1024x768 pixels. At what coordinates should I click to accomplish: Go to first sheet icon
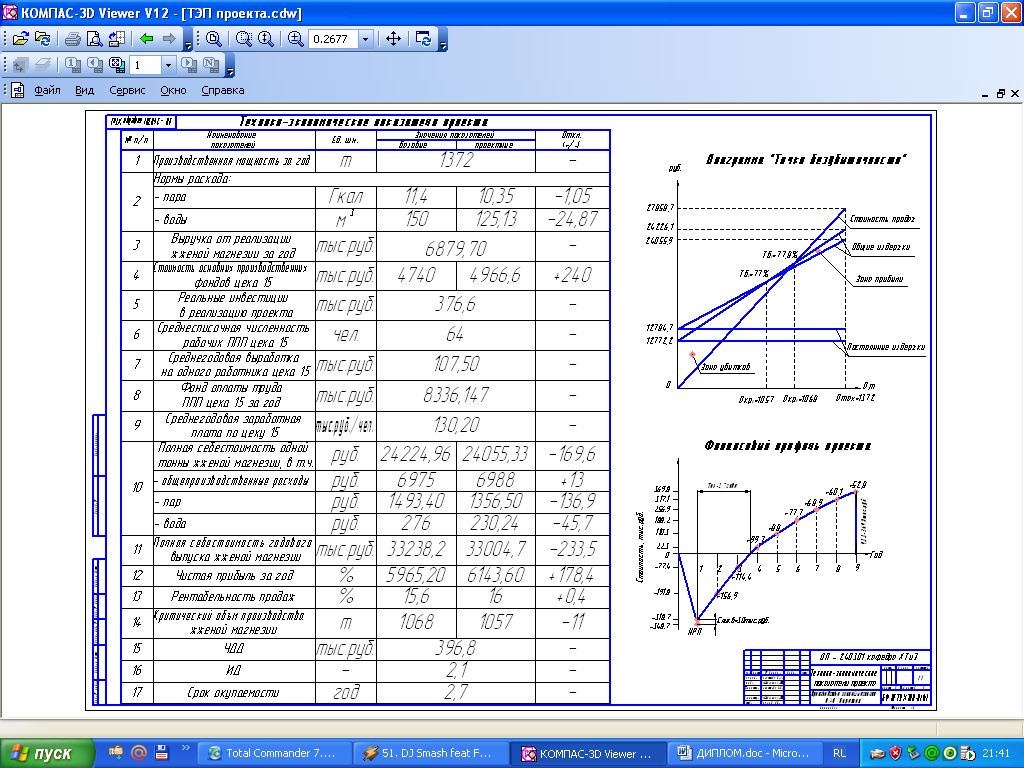tap(72, 65)
